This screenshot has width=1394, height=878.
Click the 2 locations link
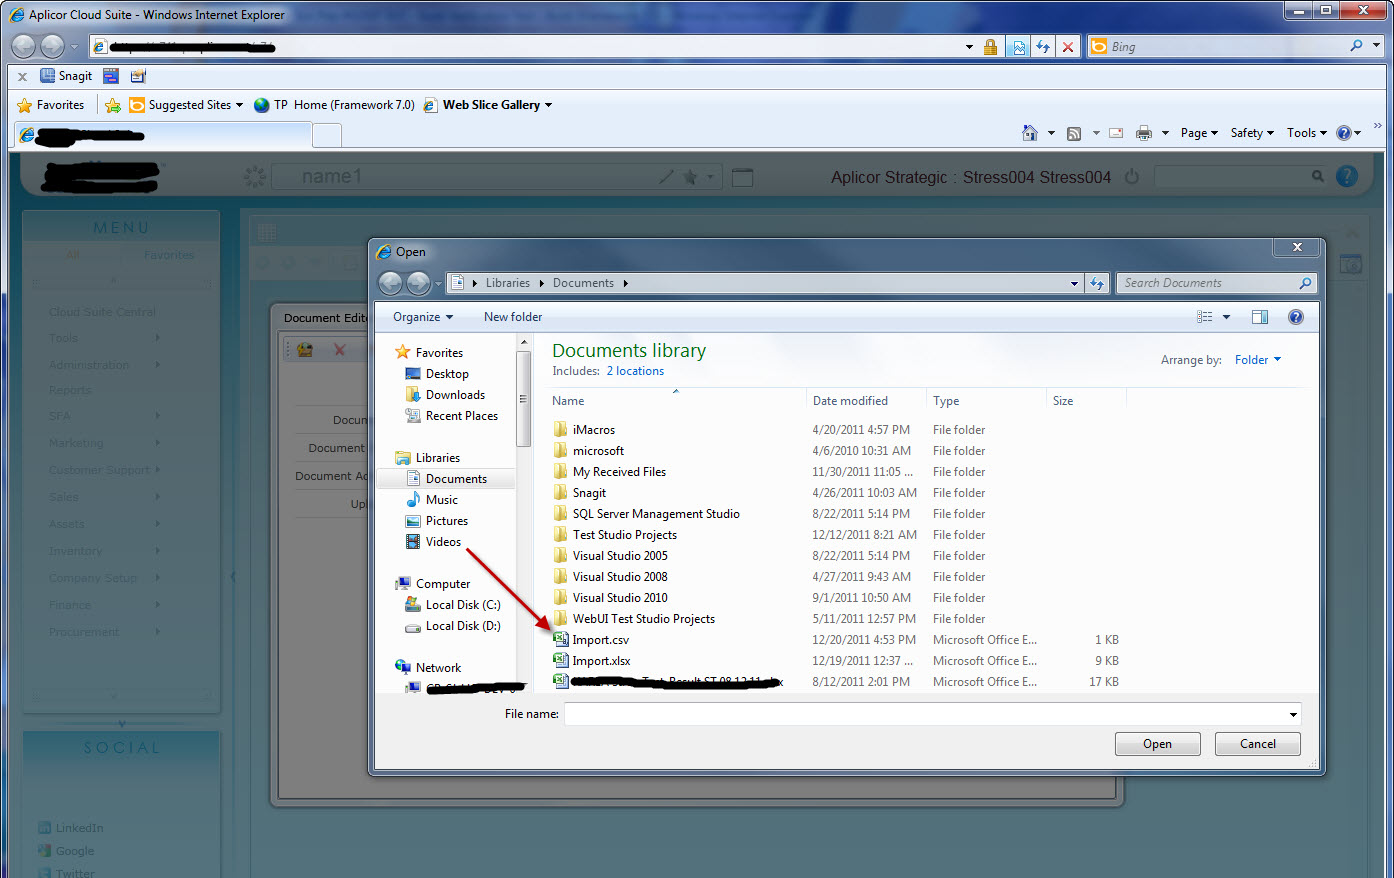click(635, 371)
